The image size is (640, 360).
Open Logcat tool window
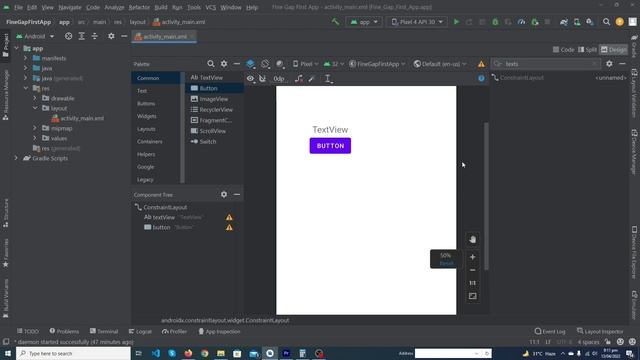(140, 331)
